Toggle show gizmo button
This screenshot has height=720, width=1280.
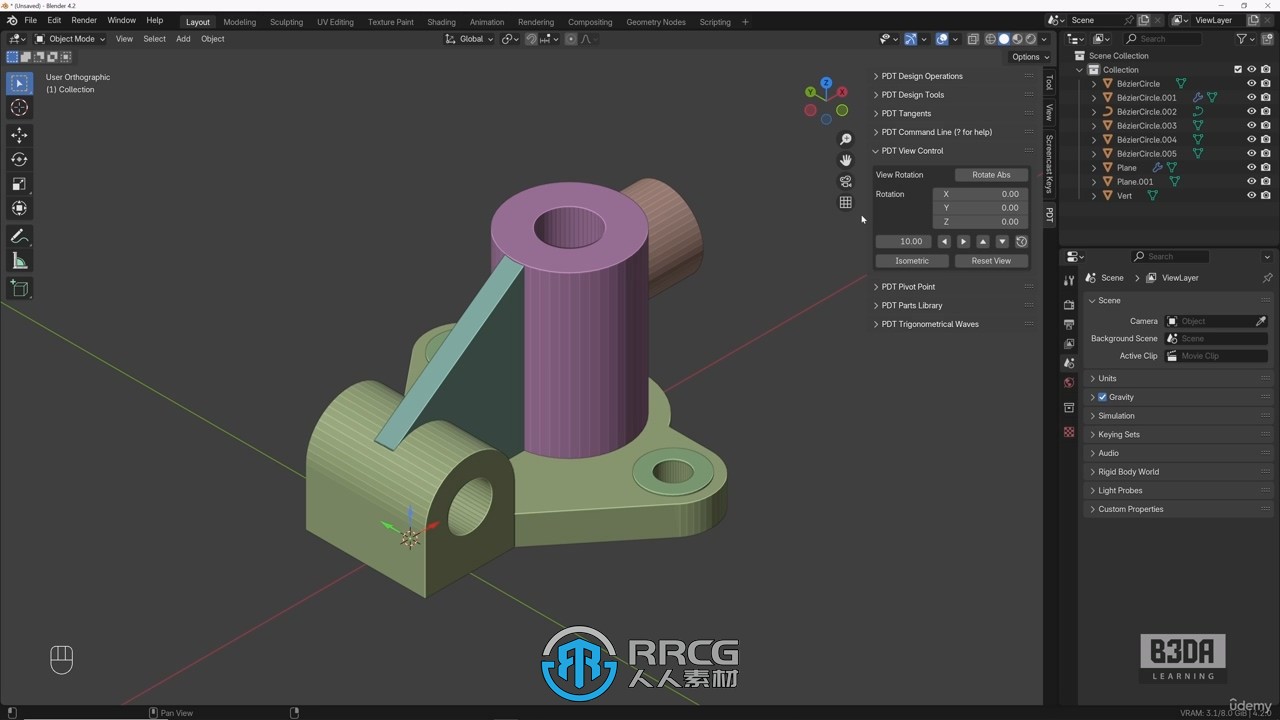click(910, 39)
